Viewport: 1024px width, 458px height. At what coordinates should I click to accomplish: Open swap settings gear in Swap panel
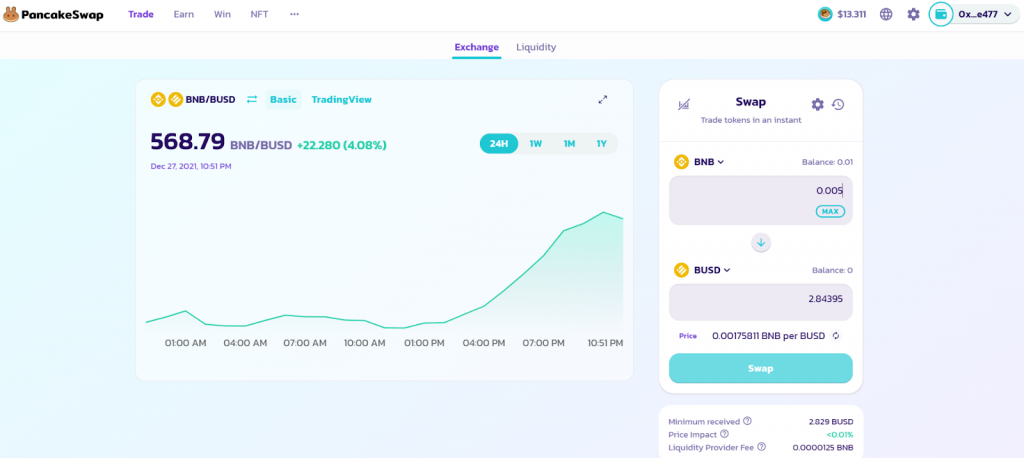click(817, 104)
